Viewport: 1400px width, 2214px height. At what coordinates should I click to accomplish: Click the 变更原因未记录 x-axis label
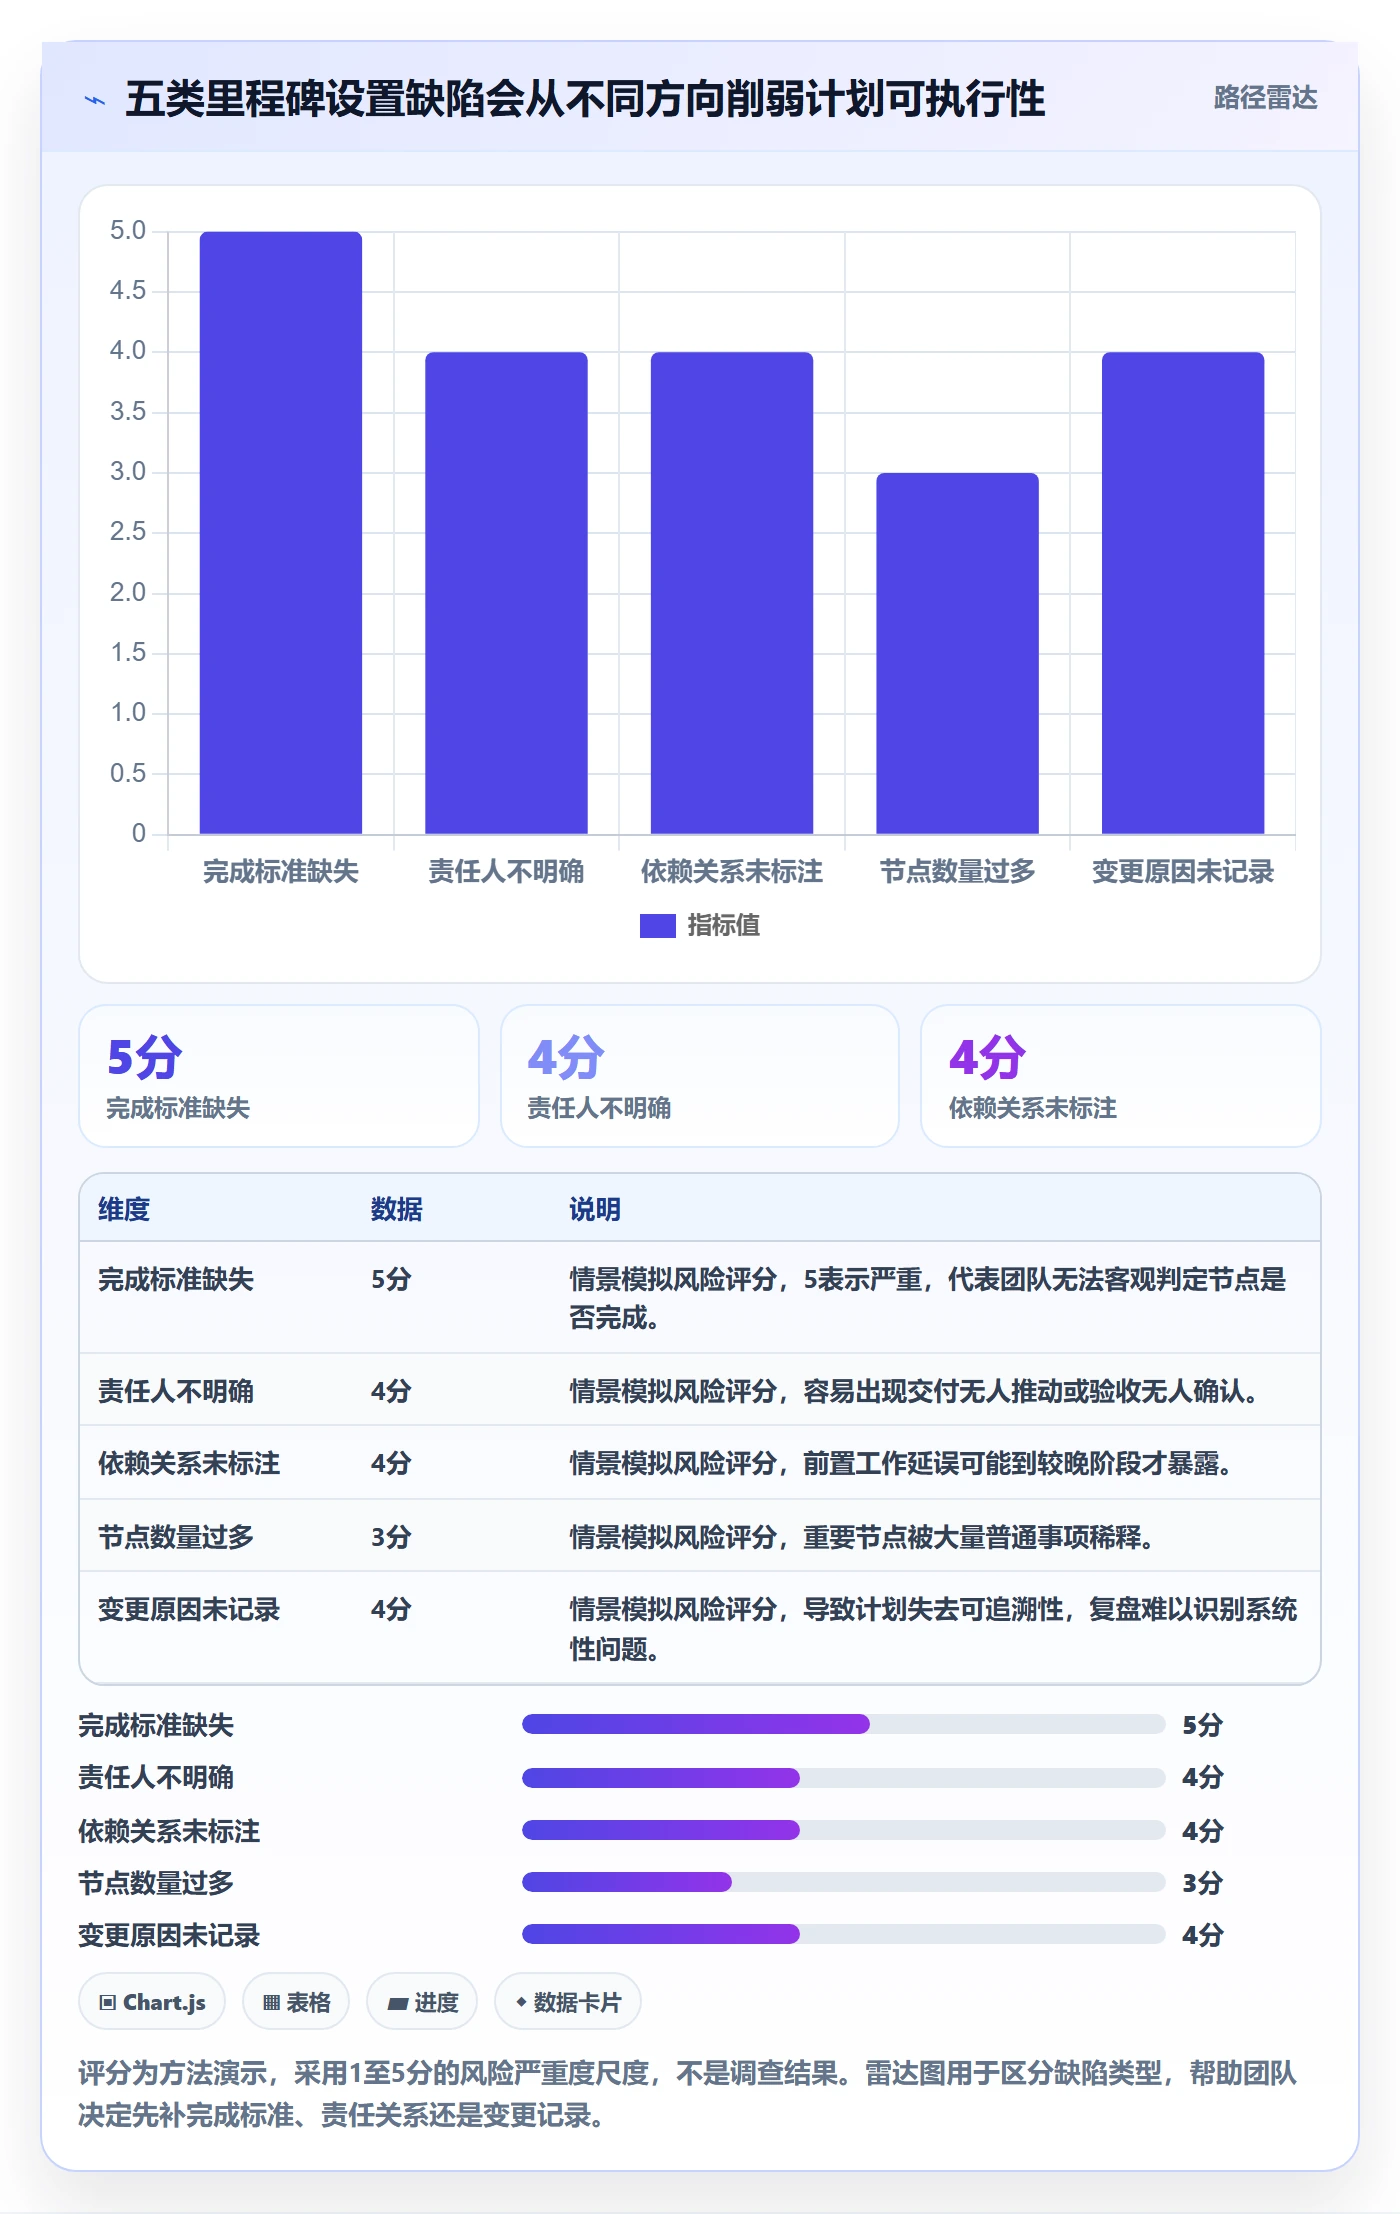[x=1183, y=872]
